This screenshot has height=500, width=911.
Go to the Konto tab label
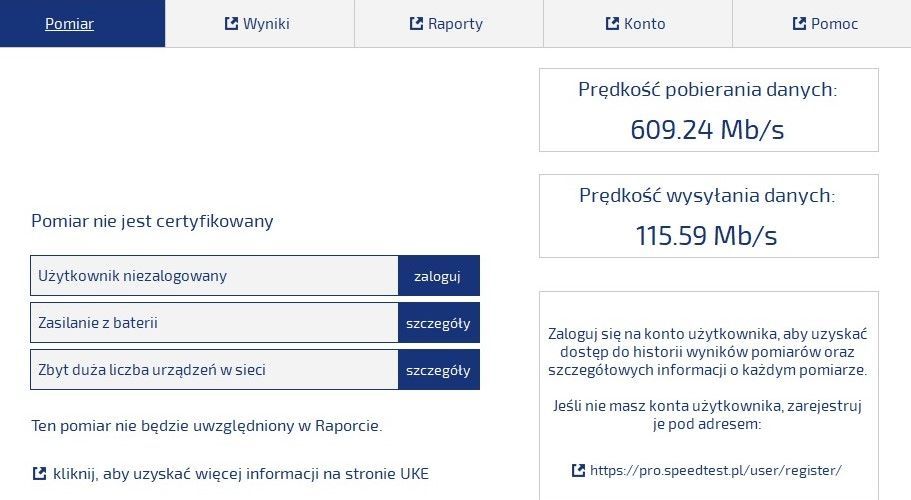coord(644,24)
